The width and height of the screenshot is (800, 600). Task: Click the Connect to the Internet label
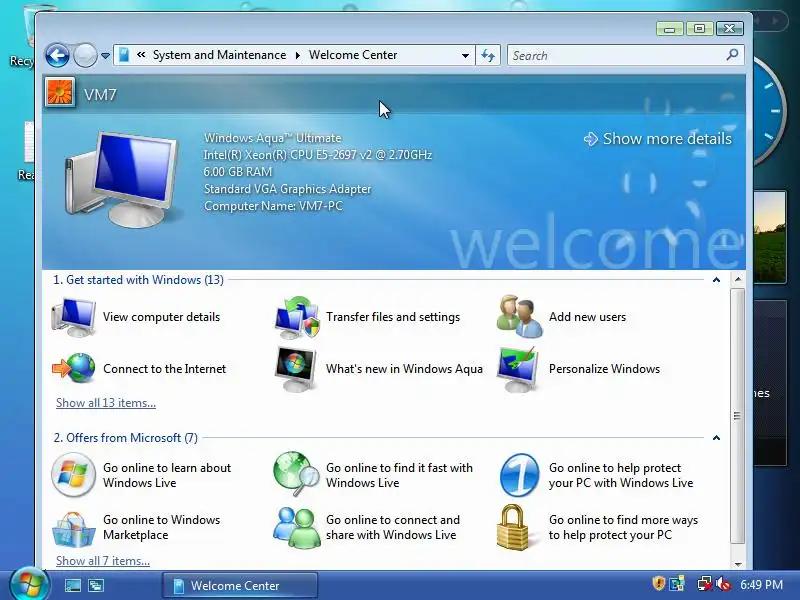[x=164, y=369]
